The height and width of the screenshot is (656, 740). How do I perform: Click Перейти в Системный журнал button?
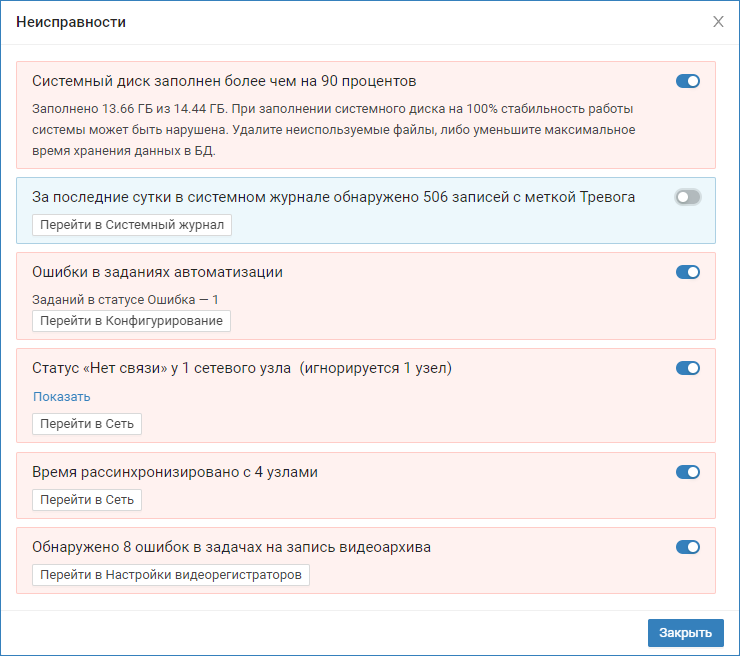coord(132,225)
